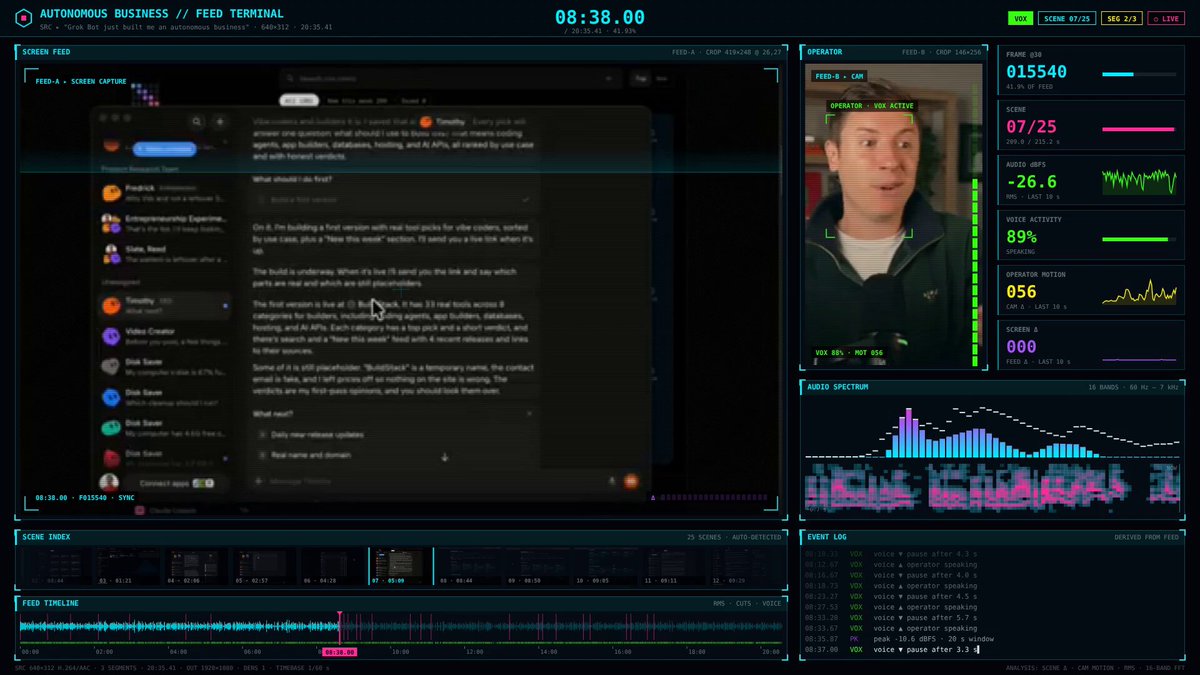Select scene thumbnail 05 - 02:57
The image size is (1200, 675).
click(x=263, y=566)
